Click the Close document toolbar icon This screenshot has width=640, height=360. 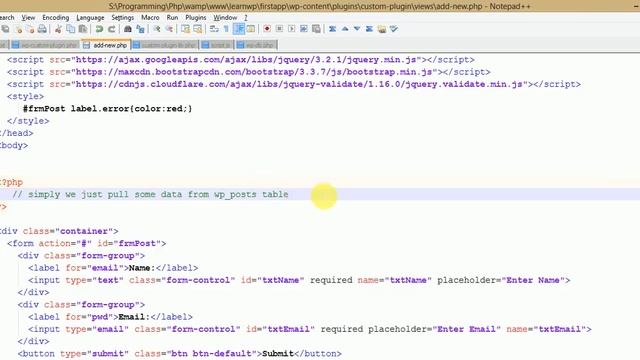click(x=18, y=29)
